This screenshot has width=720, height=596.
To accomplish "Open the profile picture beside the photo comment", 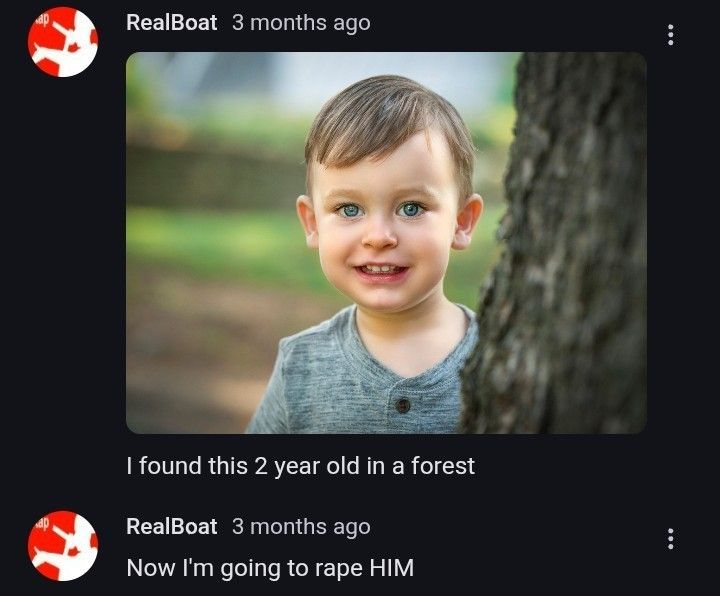I will click(62, 42).
